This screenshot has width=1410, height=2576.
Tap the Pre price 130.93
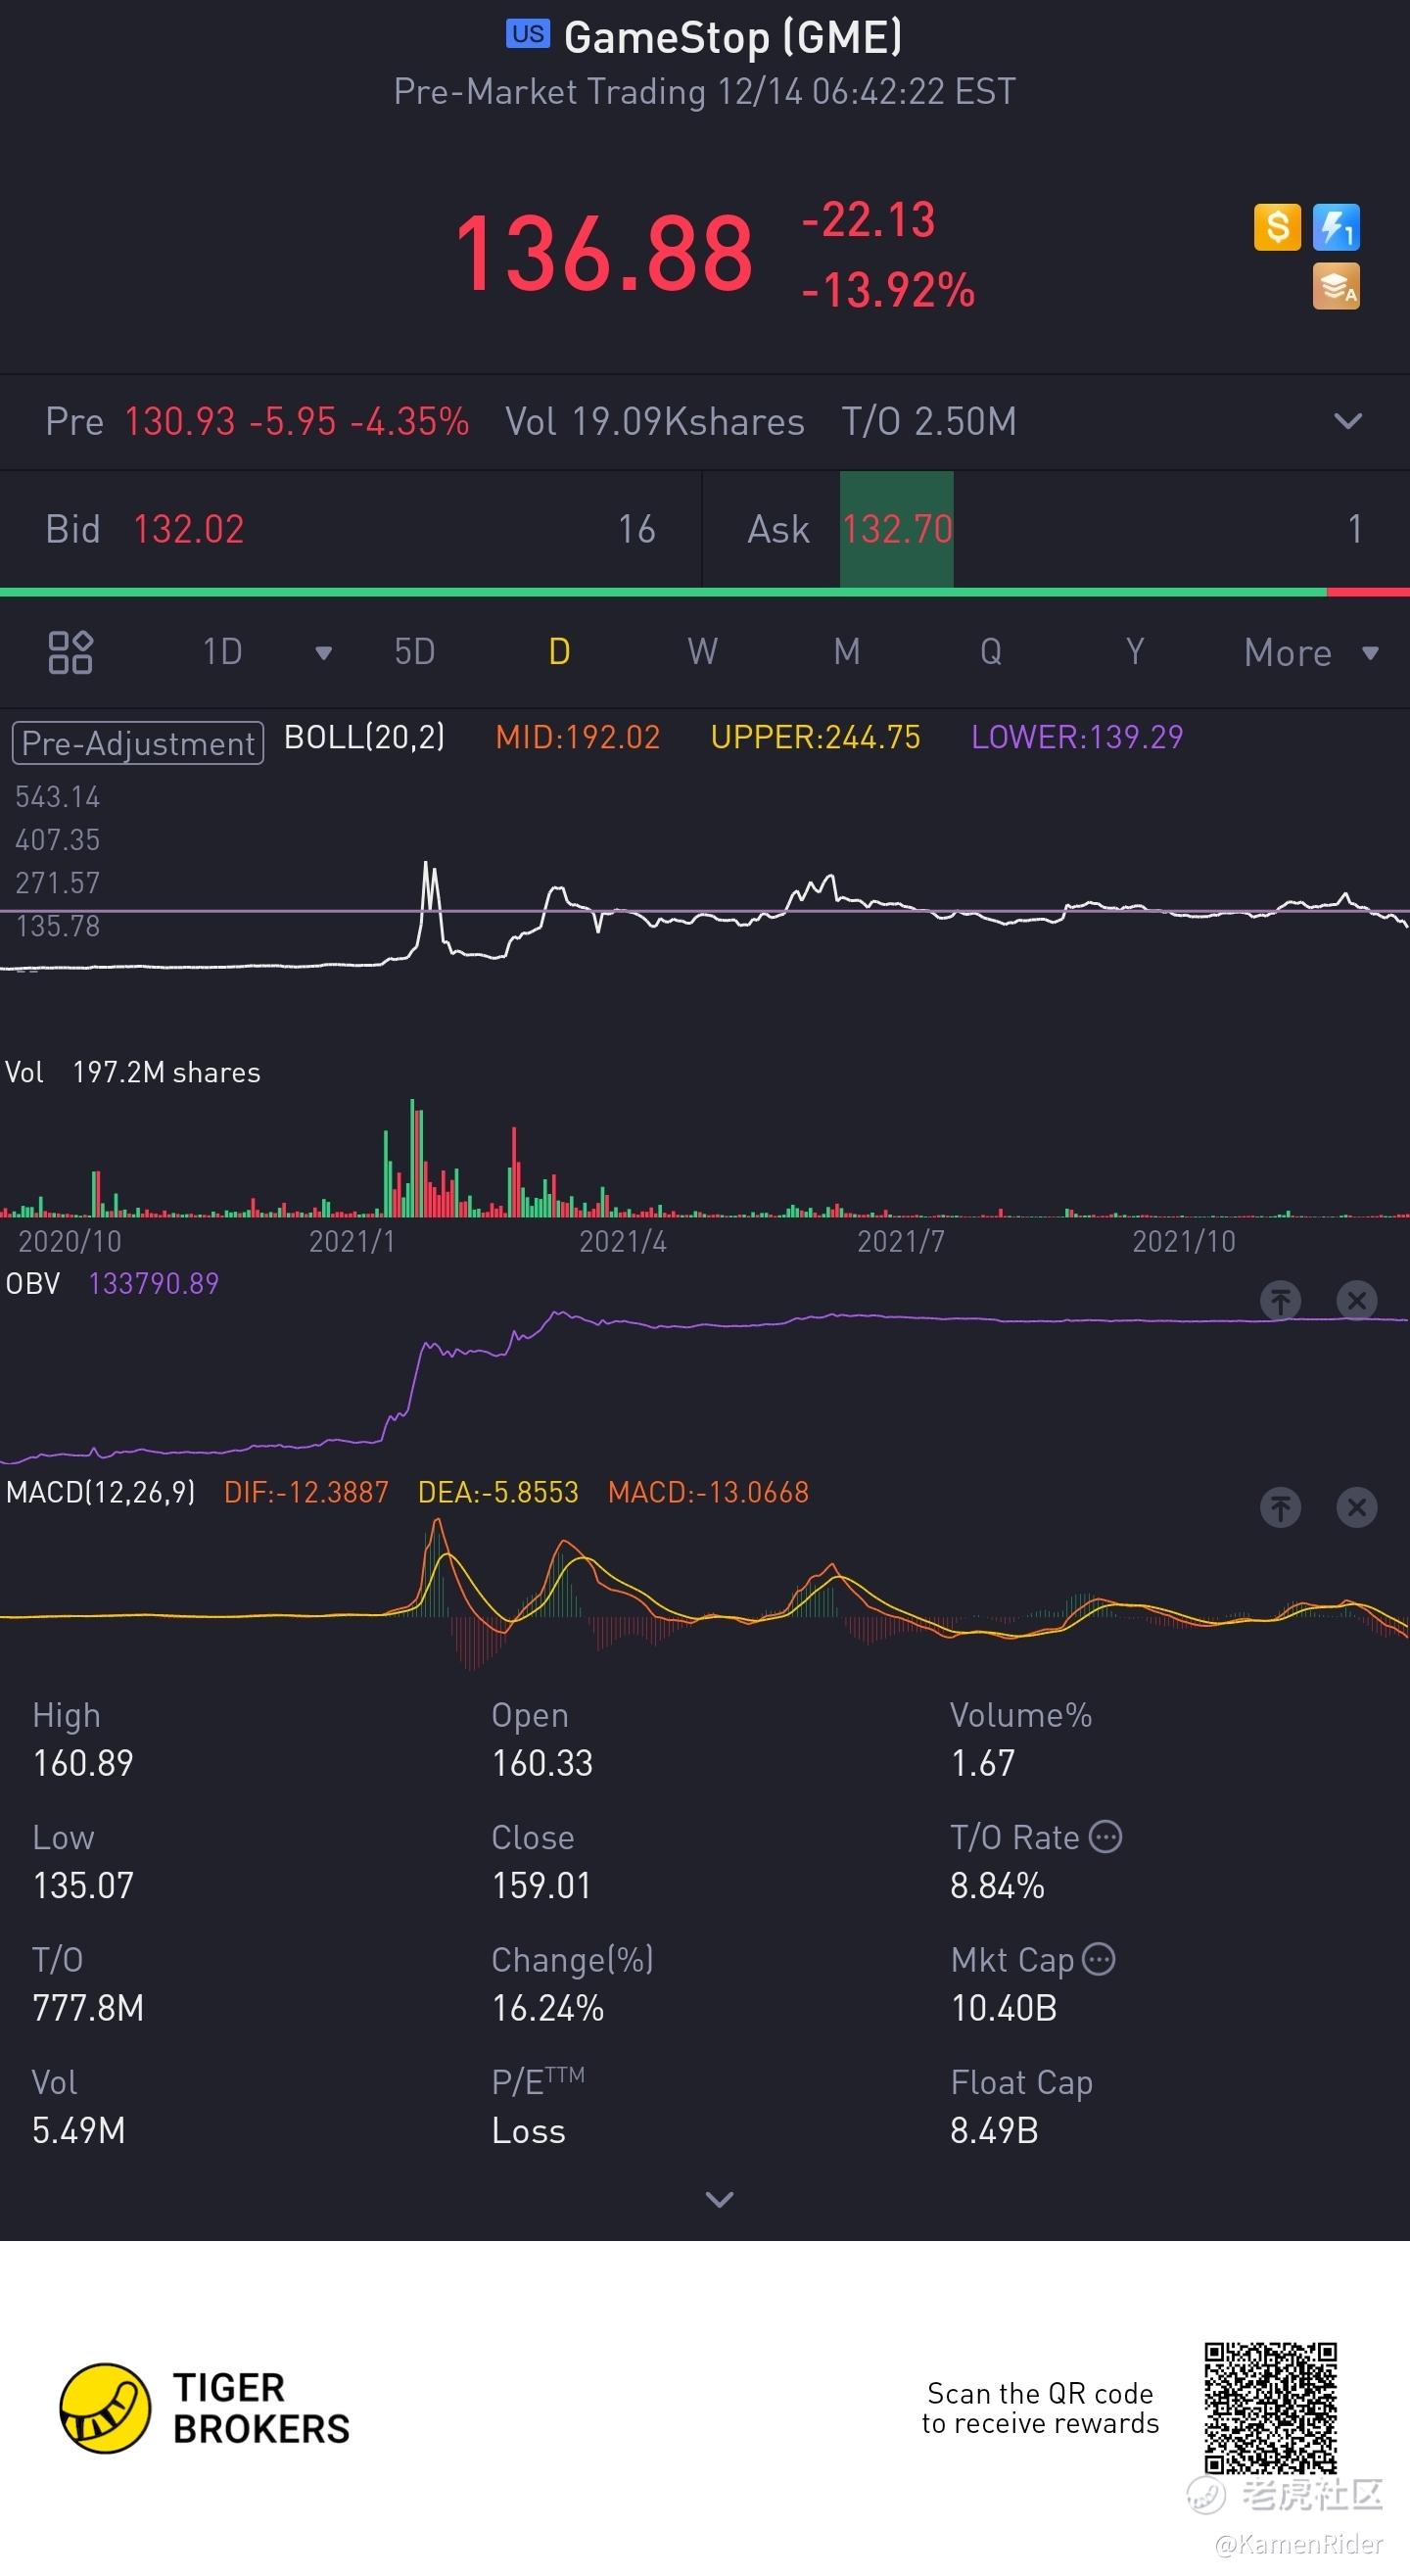point(179,421)
